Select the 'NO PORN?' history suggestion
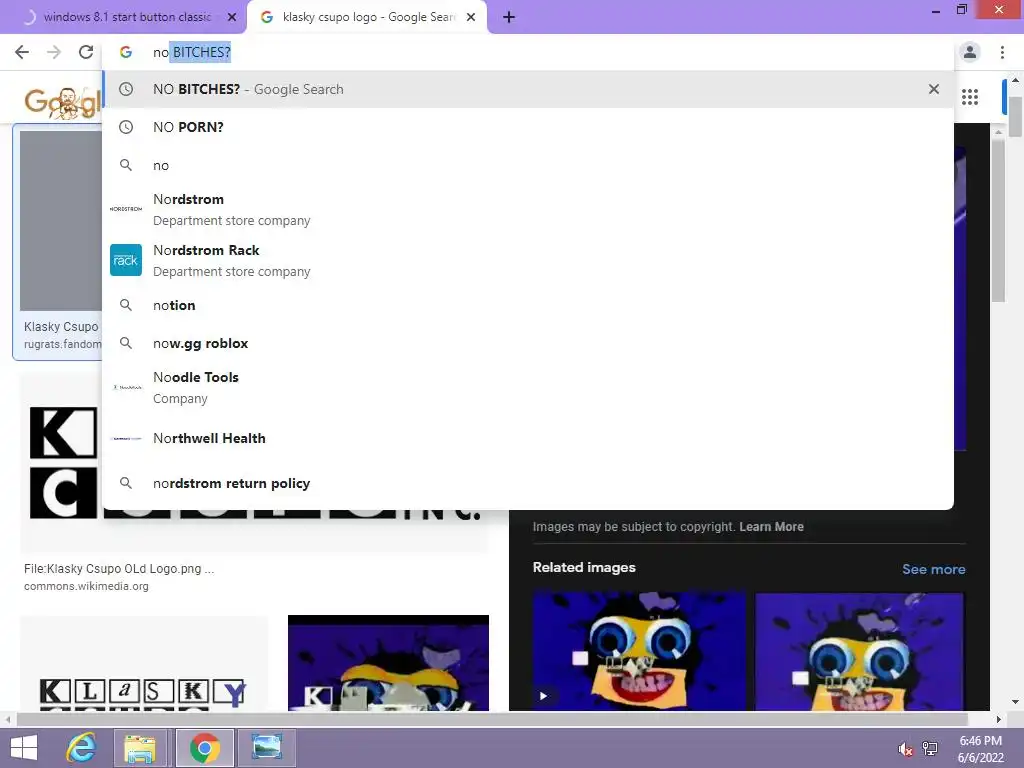The width and height of the screenshot is (1024, 768). (528, 127)
